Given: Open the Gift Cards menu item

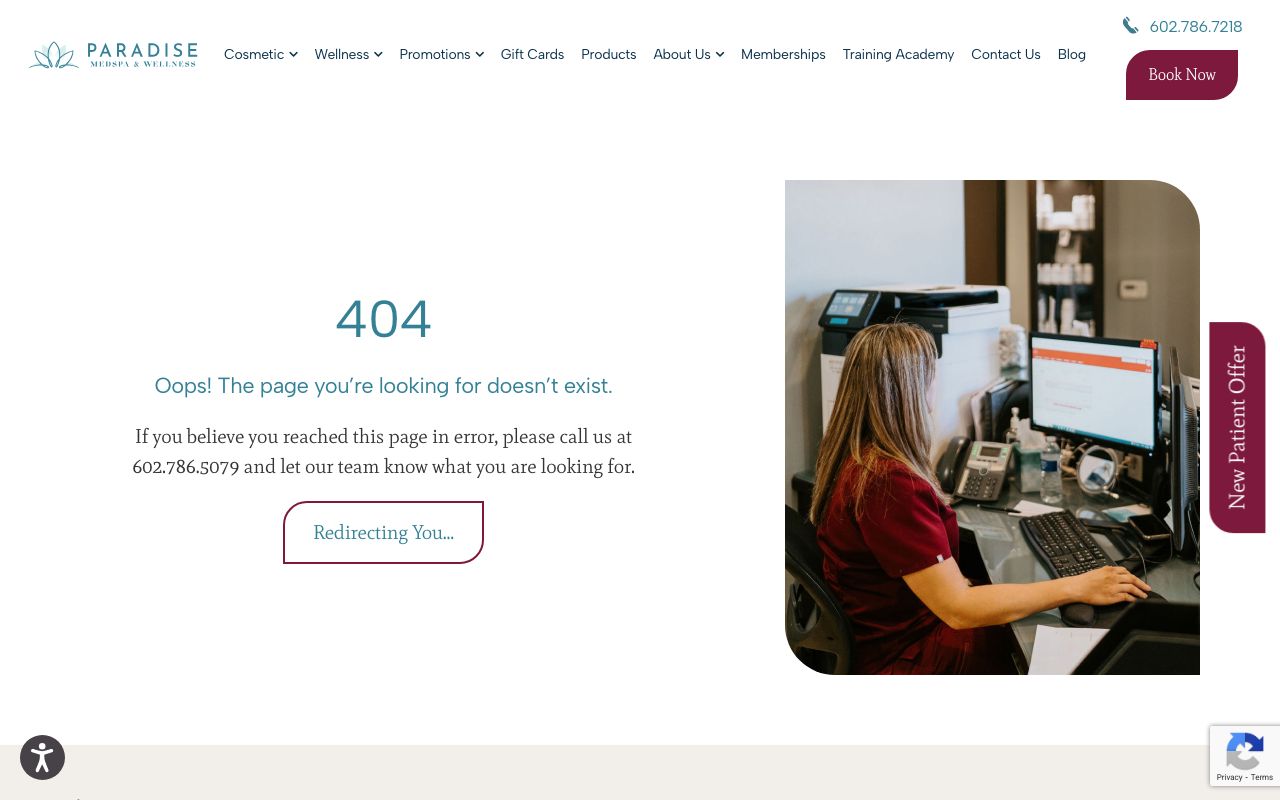Looking at the screenshot, I should 532,54.
